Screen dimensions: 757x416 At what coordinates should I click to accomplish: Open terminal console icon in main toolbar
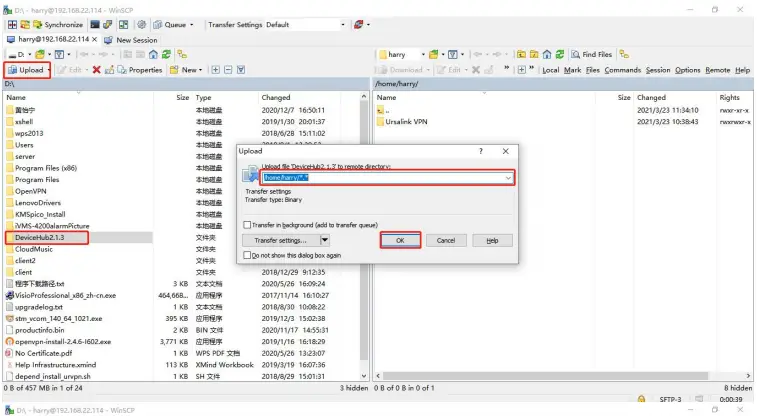coord(95,25)
